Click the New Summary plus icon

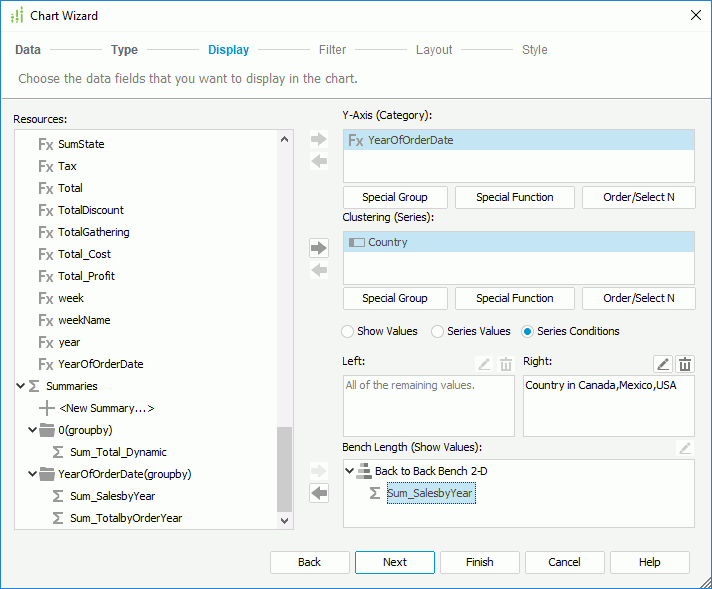[x=46, y=408]
